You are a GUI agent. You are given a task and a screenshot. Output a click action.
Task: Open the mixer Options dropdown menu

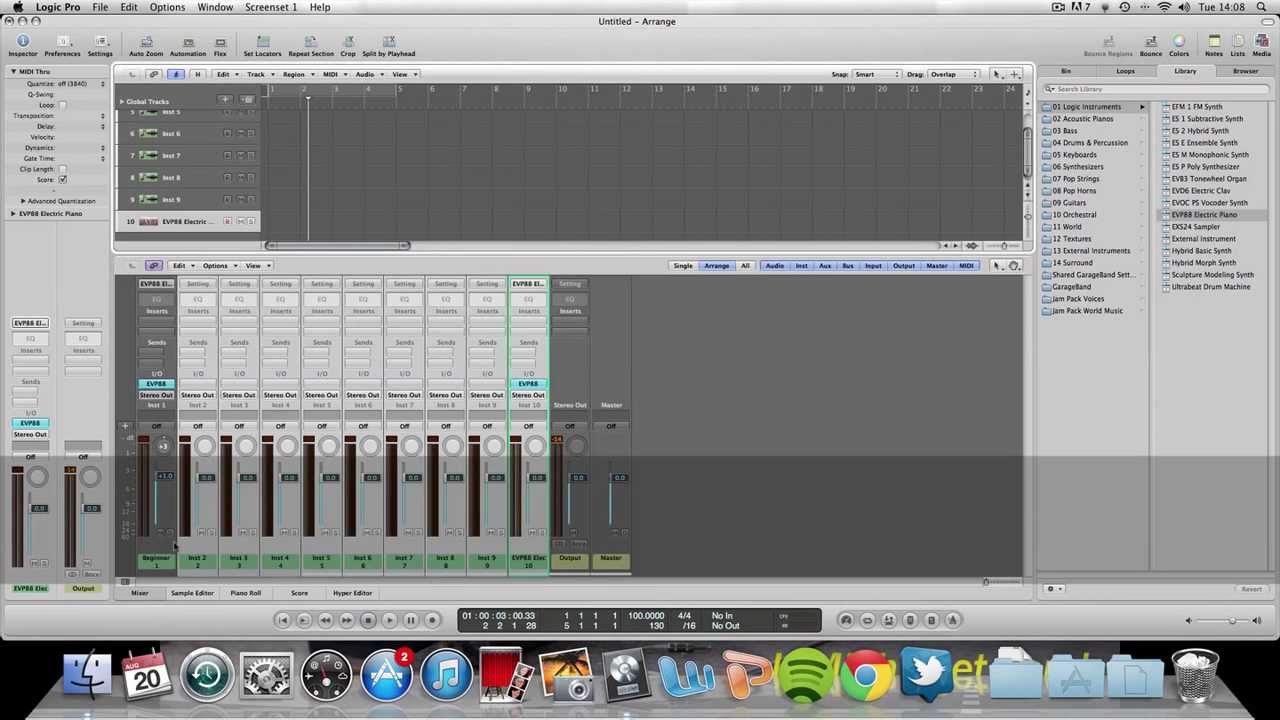coord(217,266)
